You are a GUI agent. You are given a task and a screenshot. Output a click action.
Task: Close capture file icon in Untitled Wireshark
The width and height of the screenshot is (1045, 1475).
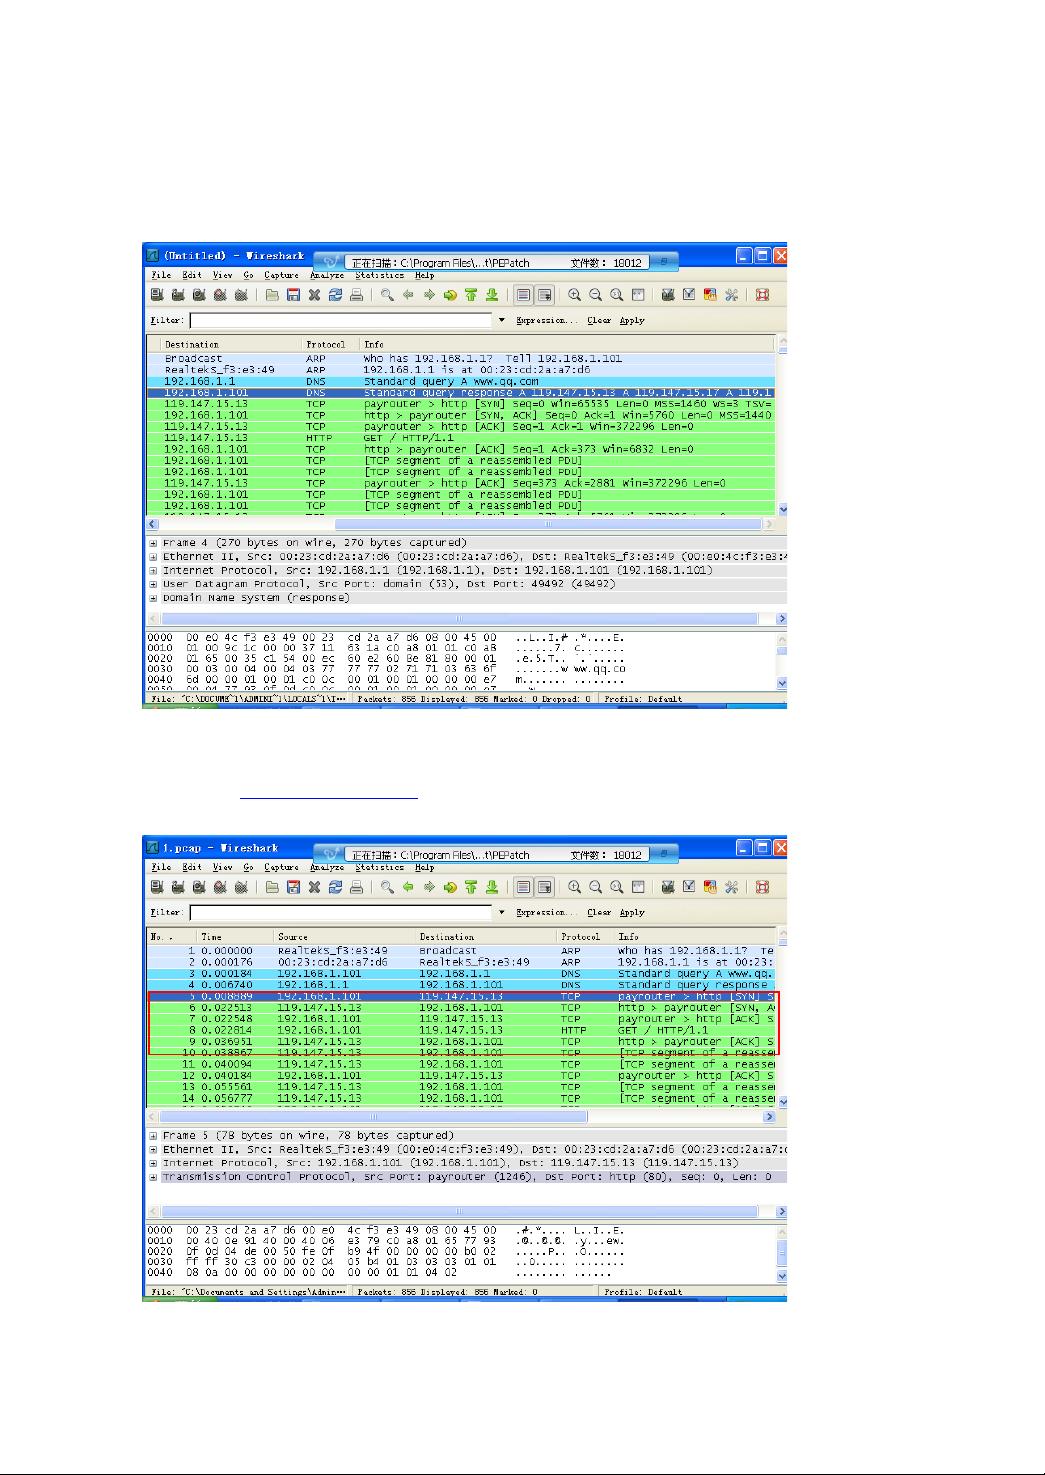(x=314, y=295)
